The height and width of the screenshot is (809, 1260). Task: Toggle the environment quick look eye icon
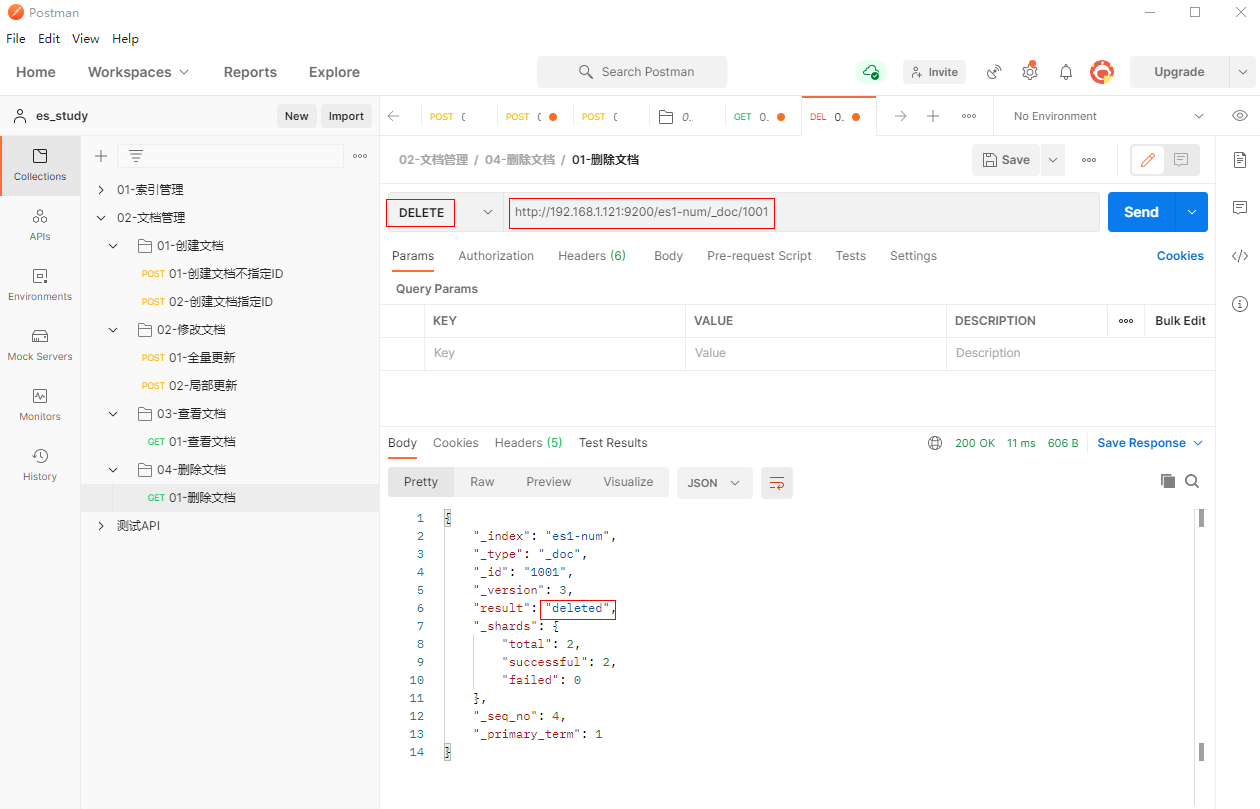coord(1240,116)
